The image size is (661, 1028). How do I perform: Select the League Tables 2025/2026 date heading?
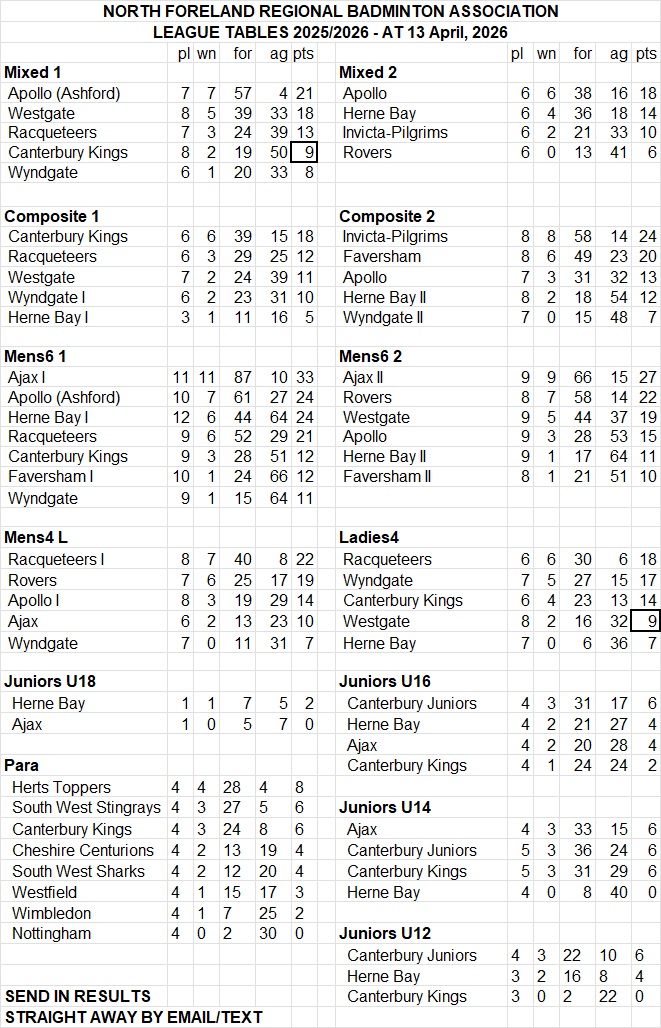click(330, 32)
